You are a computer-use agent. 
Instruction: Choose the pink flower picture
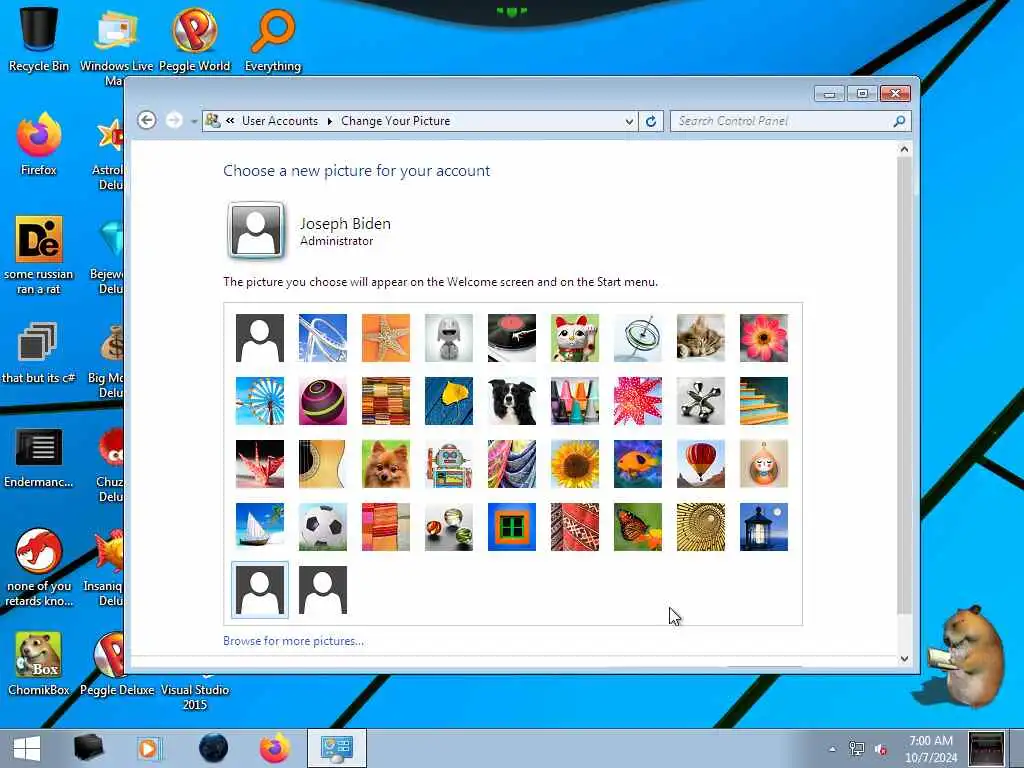coord(764,338)
